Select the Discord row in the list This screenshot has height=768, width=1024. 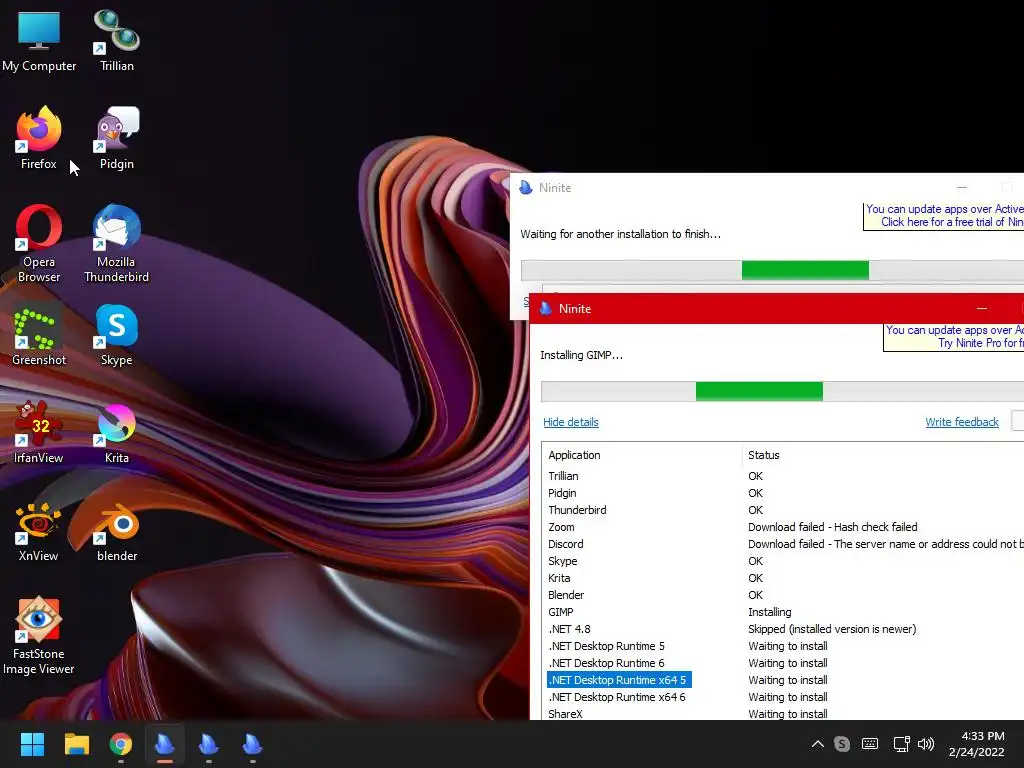(x=782, y=544)
